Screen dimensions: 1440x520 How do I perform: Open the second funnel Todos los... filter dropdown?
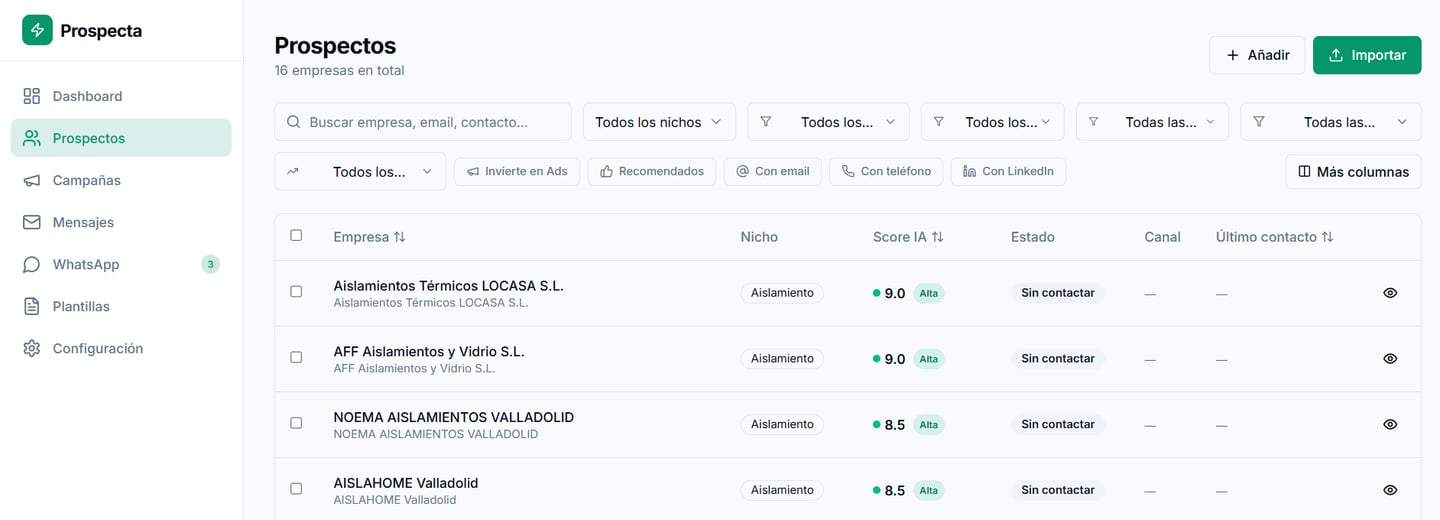coord(993,122)
